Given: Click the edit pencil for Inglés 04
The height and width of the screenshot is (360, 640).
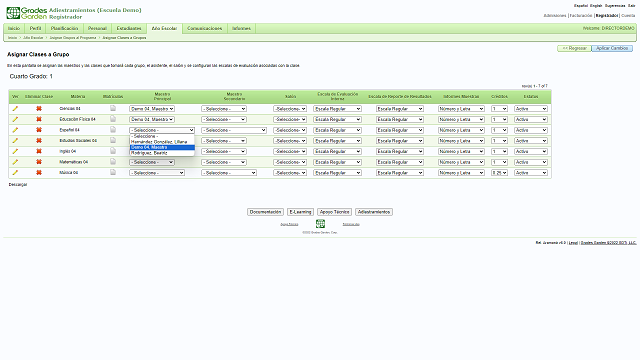Looking at the screenshot, I should 15,151.
